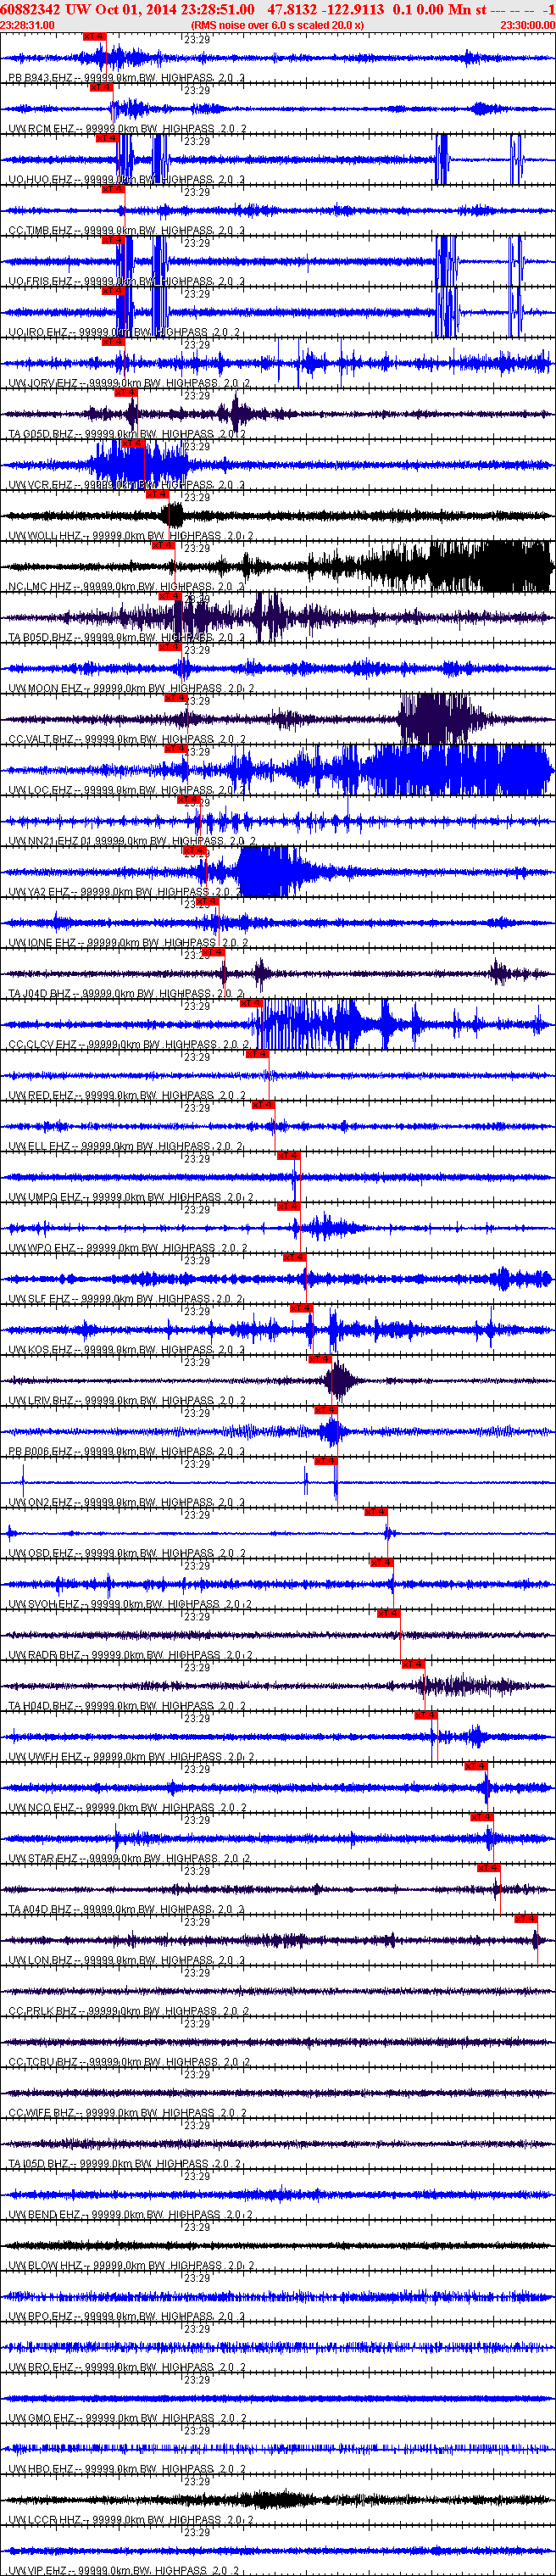Image resolution: width=556 pixels, height=2576 pixels.
Task: Select the UW.LOC.EHZ station label
Action: pos(125,790)
